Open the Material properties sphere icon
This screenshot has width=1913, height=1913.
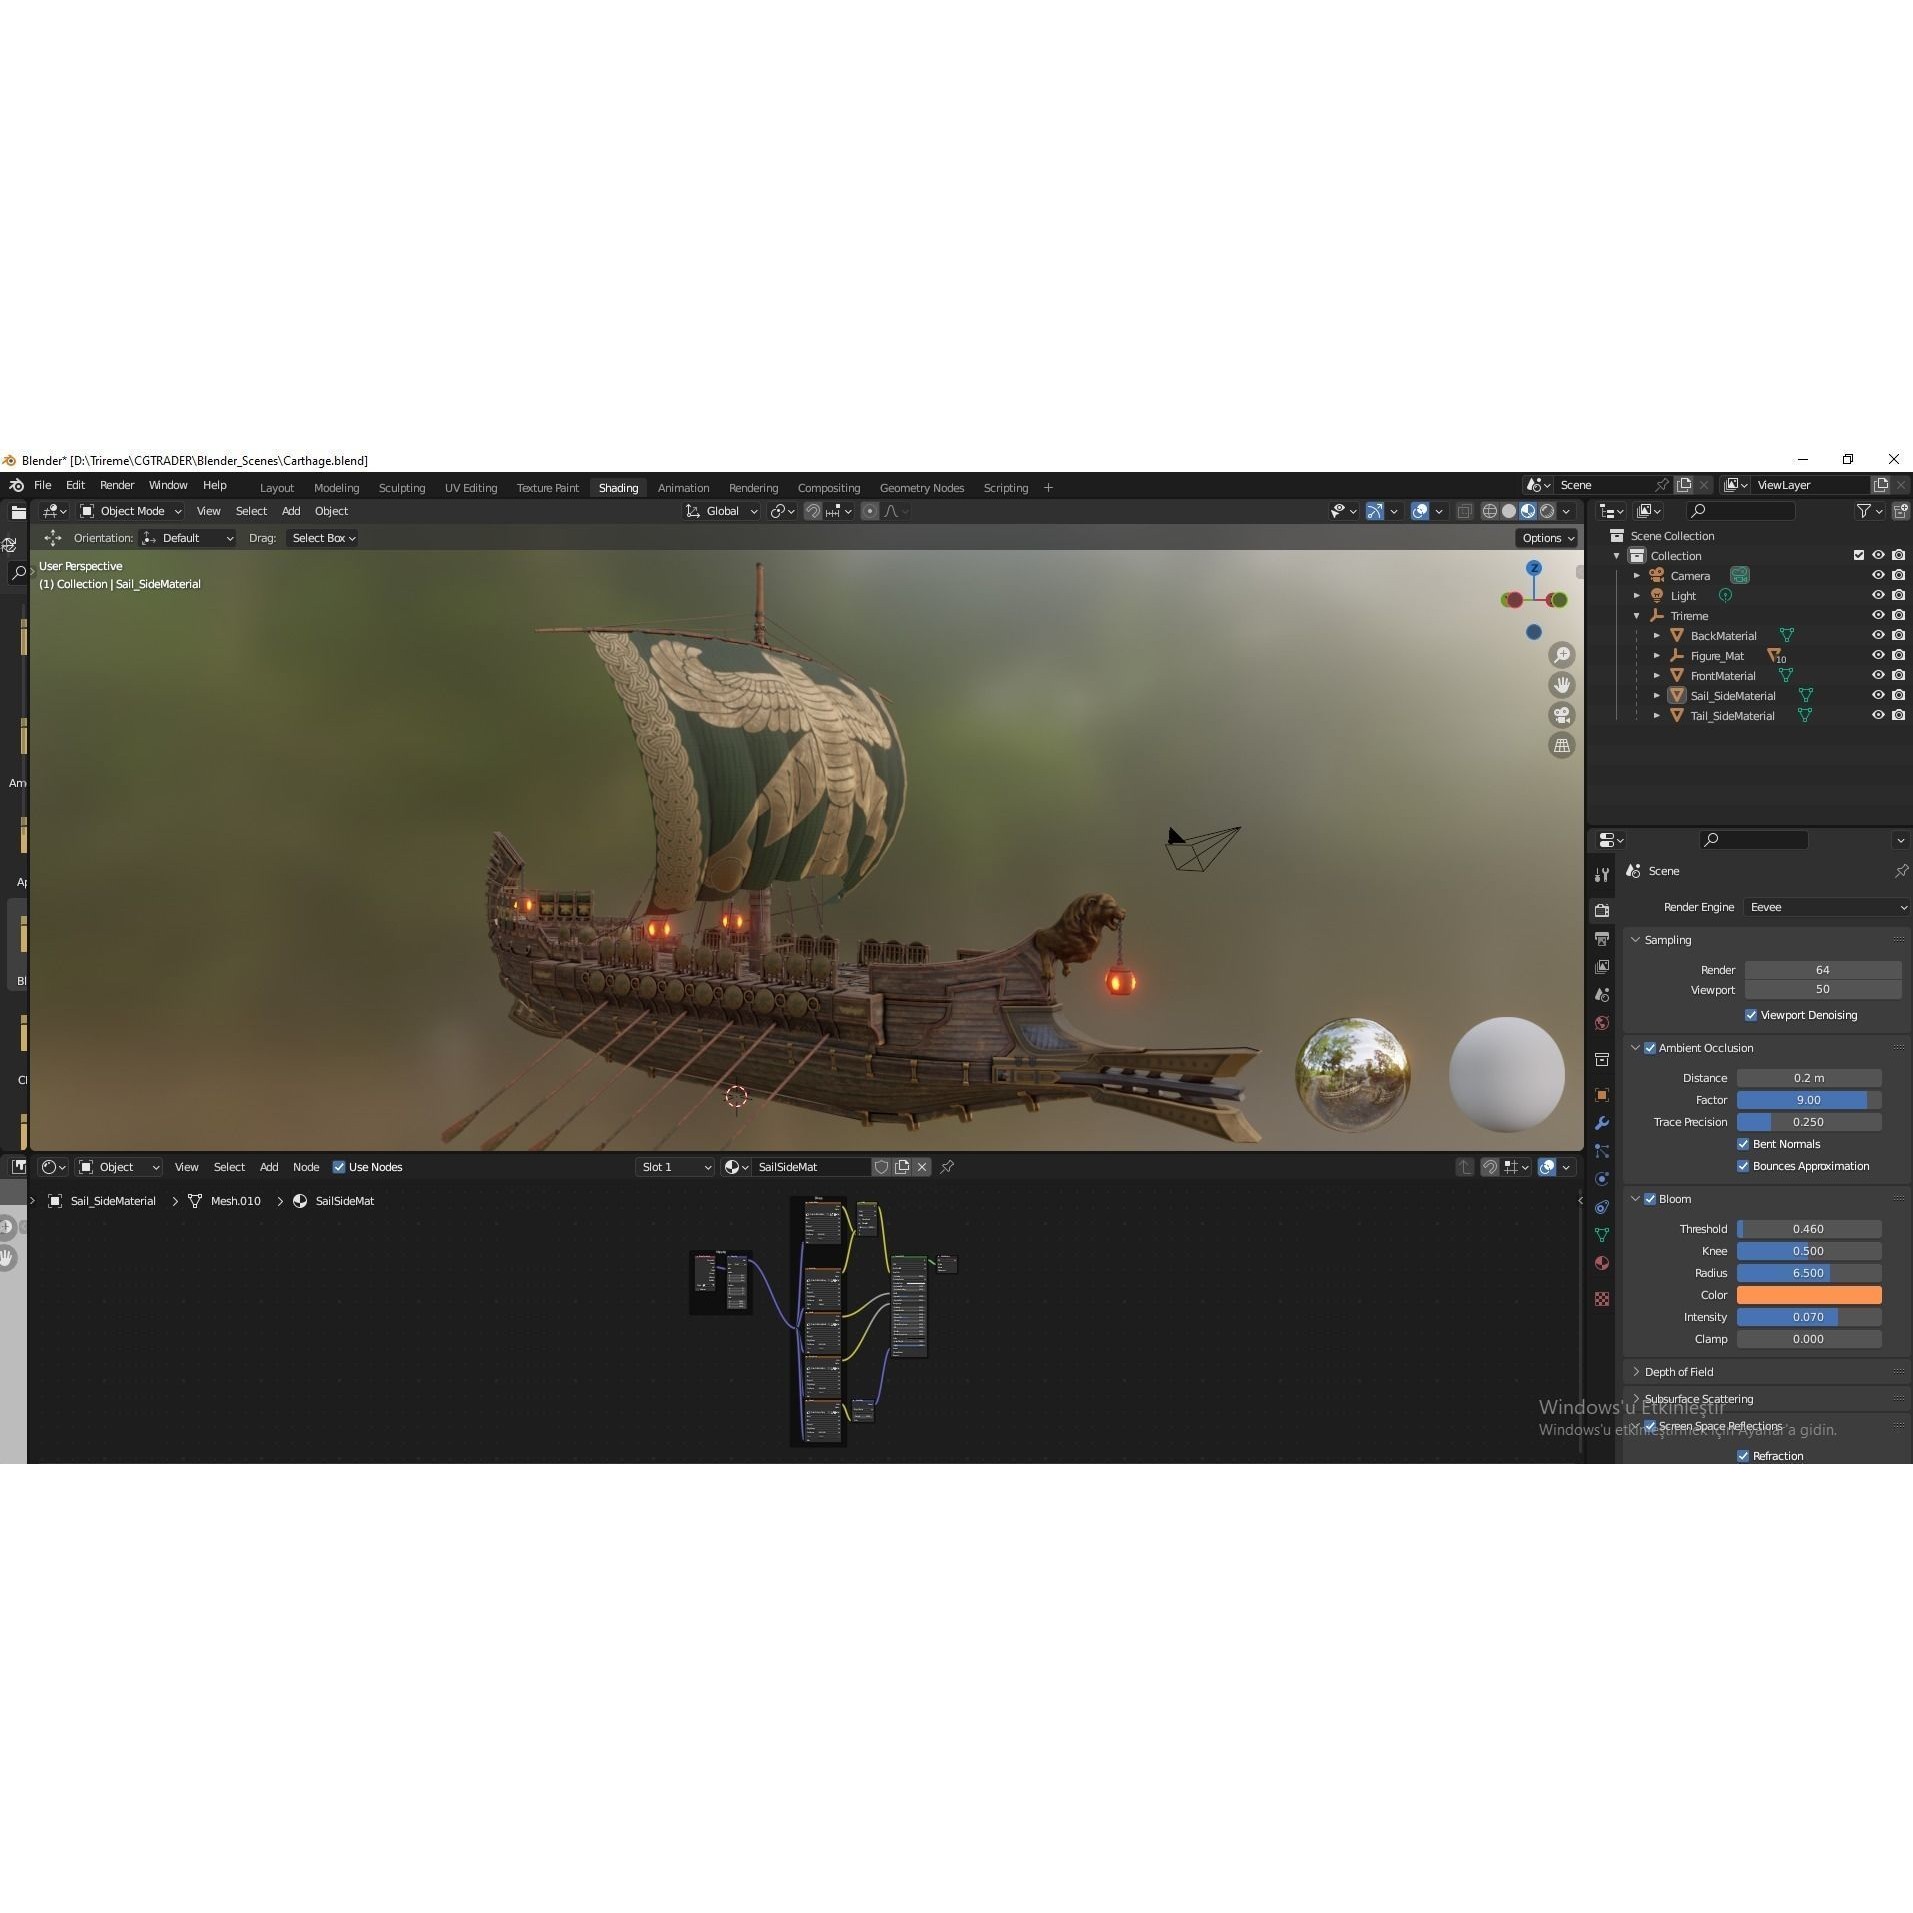[x=1602, y=1263]
